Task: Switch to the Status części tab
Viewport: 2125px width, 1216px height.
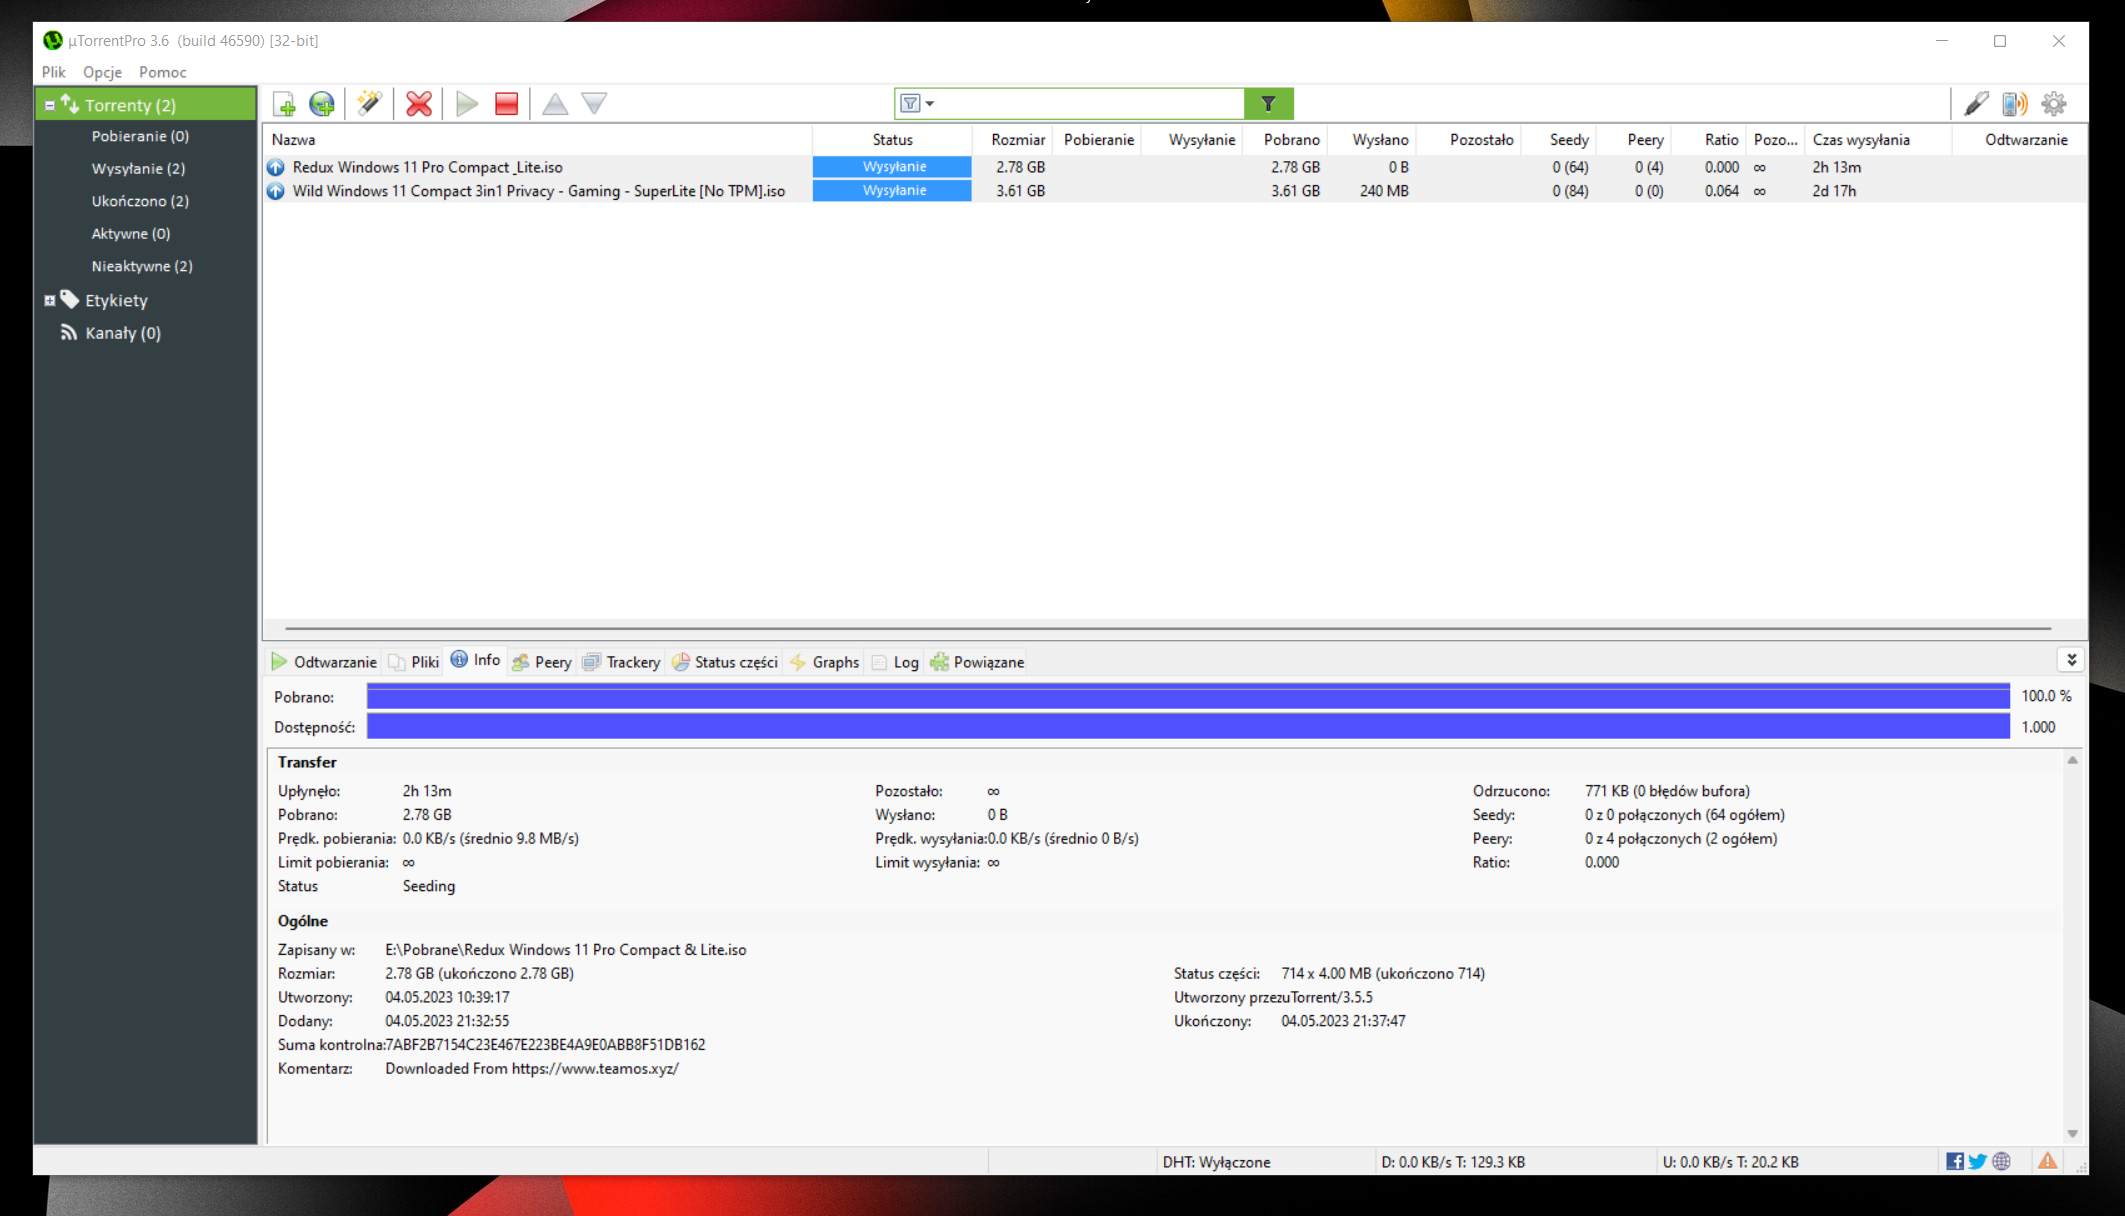Action: pyautogui.click(x=725, y=662)
